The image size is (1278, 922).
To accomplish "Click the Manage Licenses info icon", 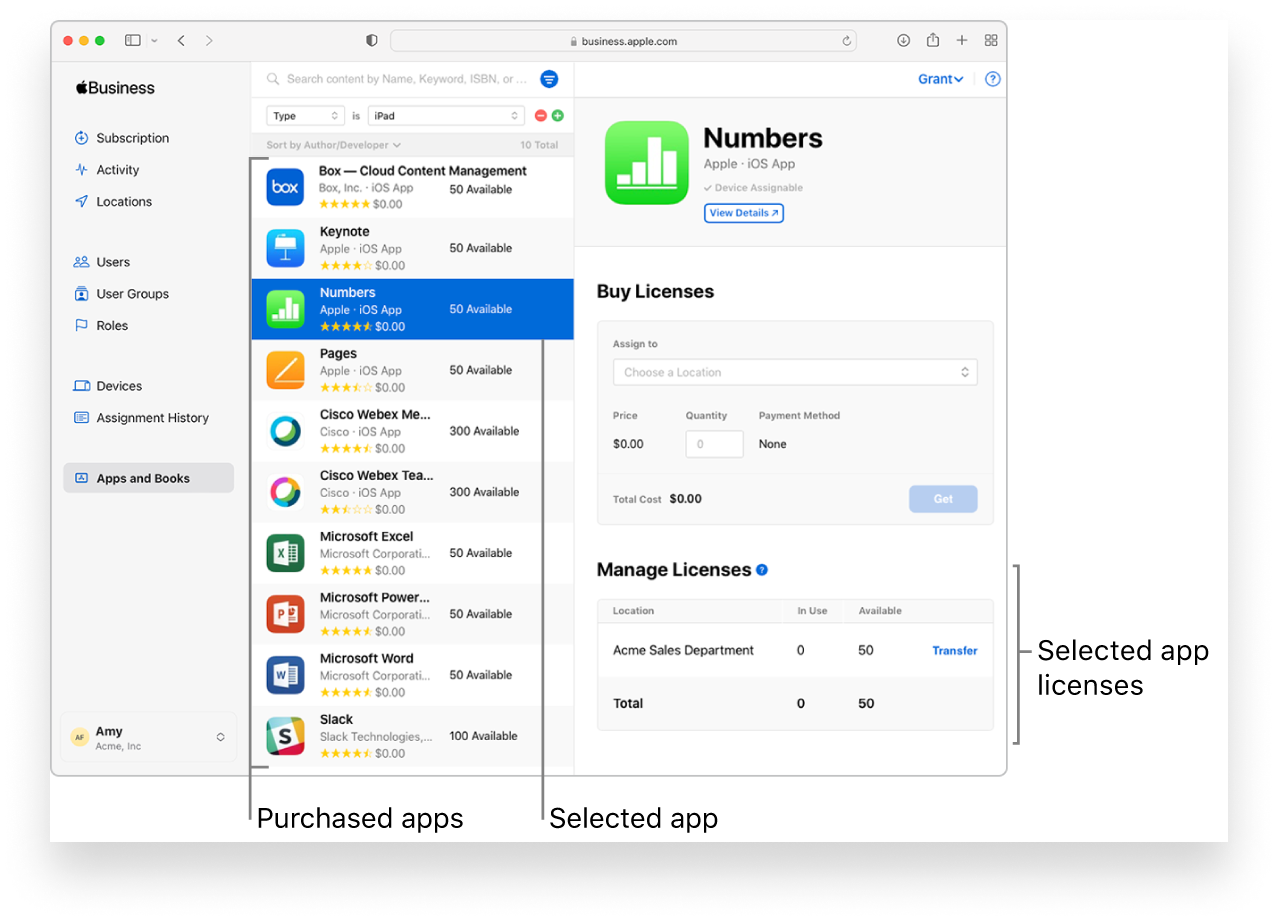I will [762, 570].
